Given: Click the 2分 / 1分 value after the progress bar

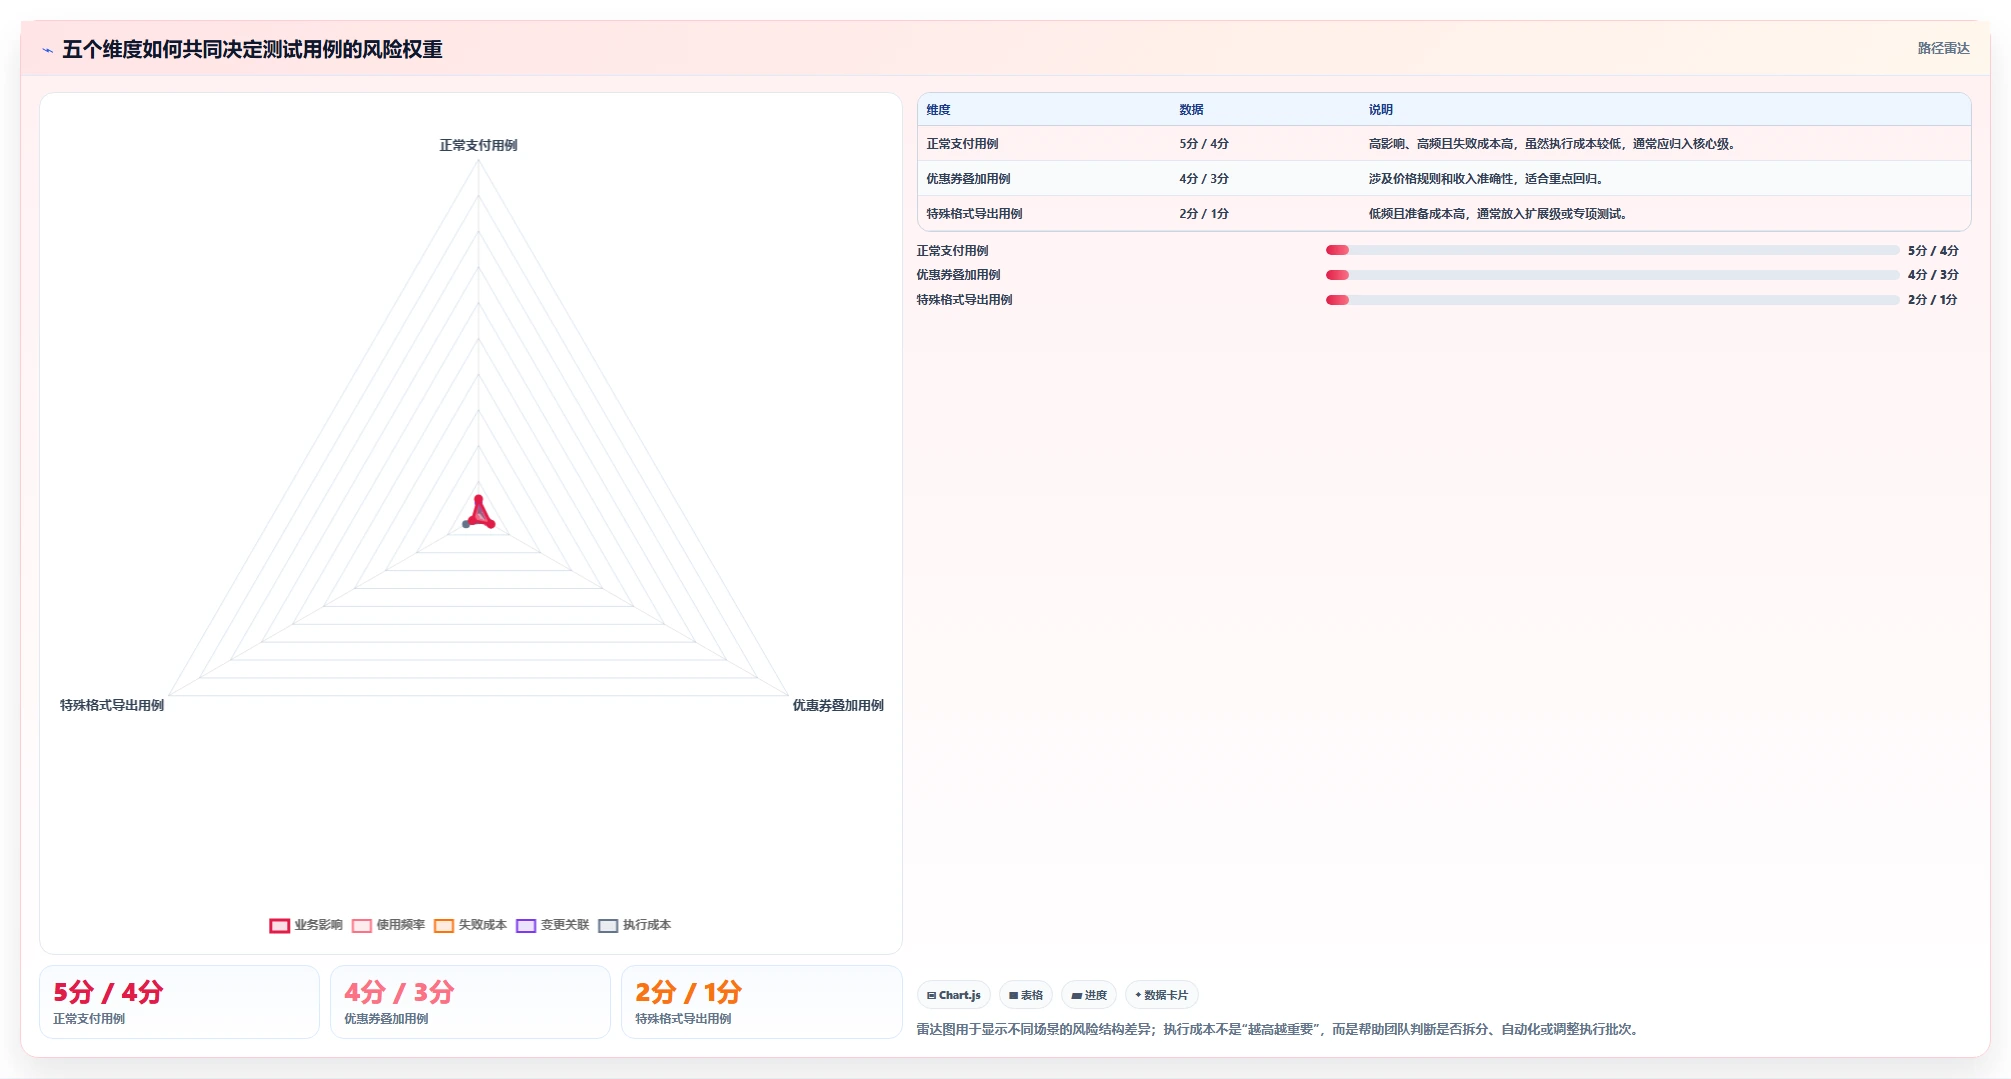Looking at the screenshot, I should click(1933, 300).
